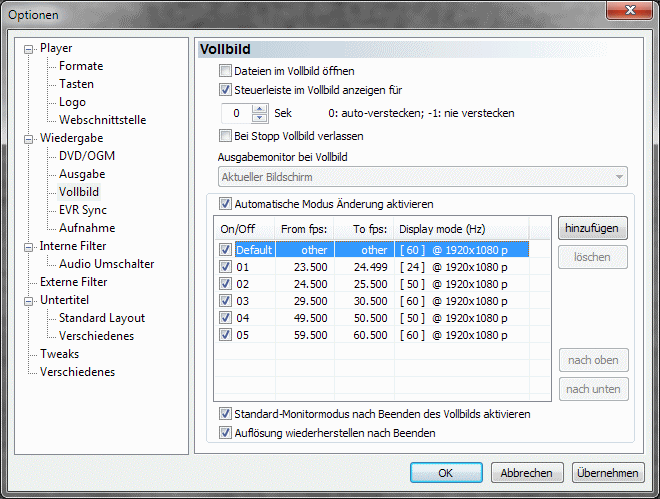Image resolution: width=660 pixels, height=499 pixels.
Task: Cancel with the Abbrechen button
Action: (527, 473)
